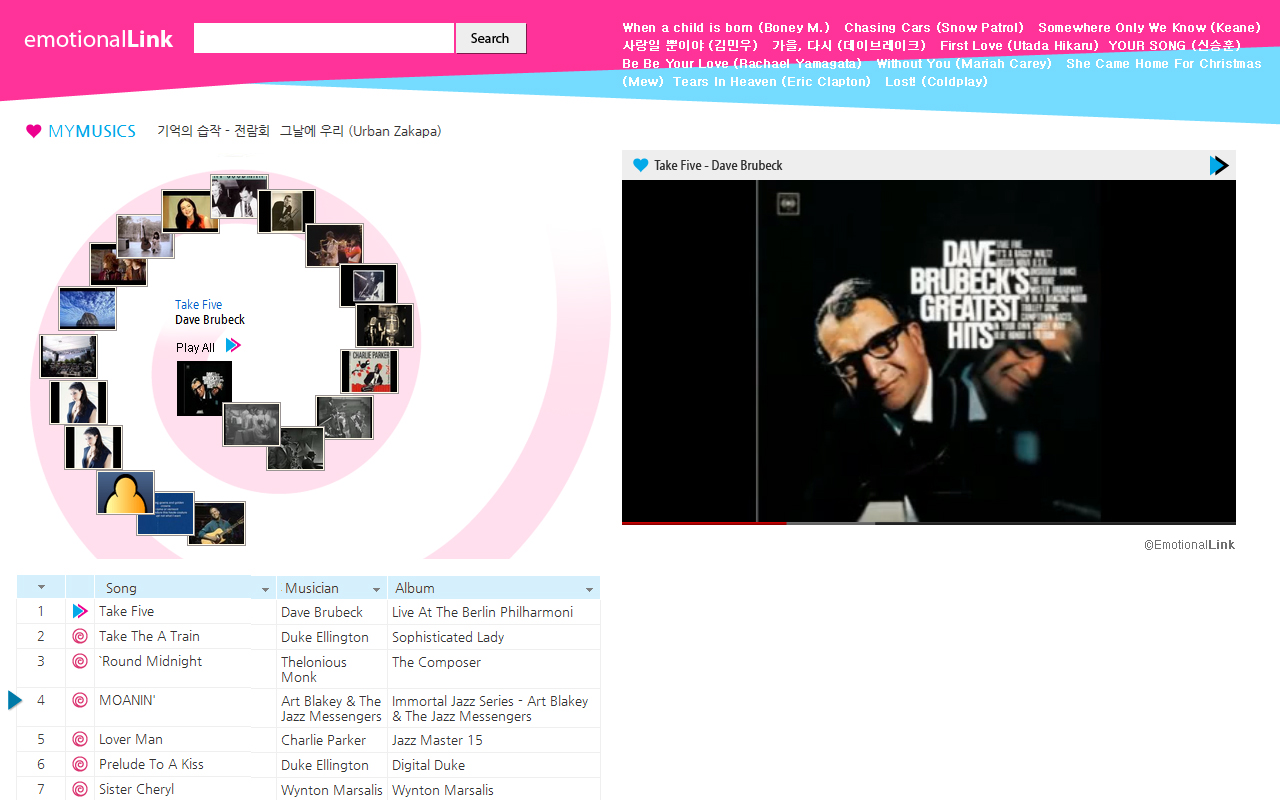The image size is (1280, 800).
Task: Select the smiling woman in orange thumbnail
Action: 190,212
